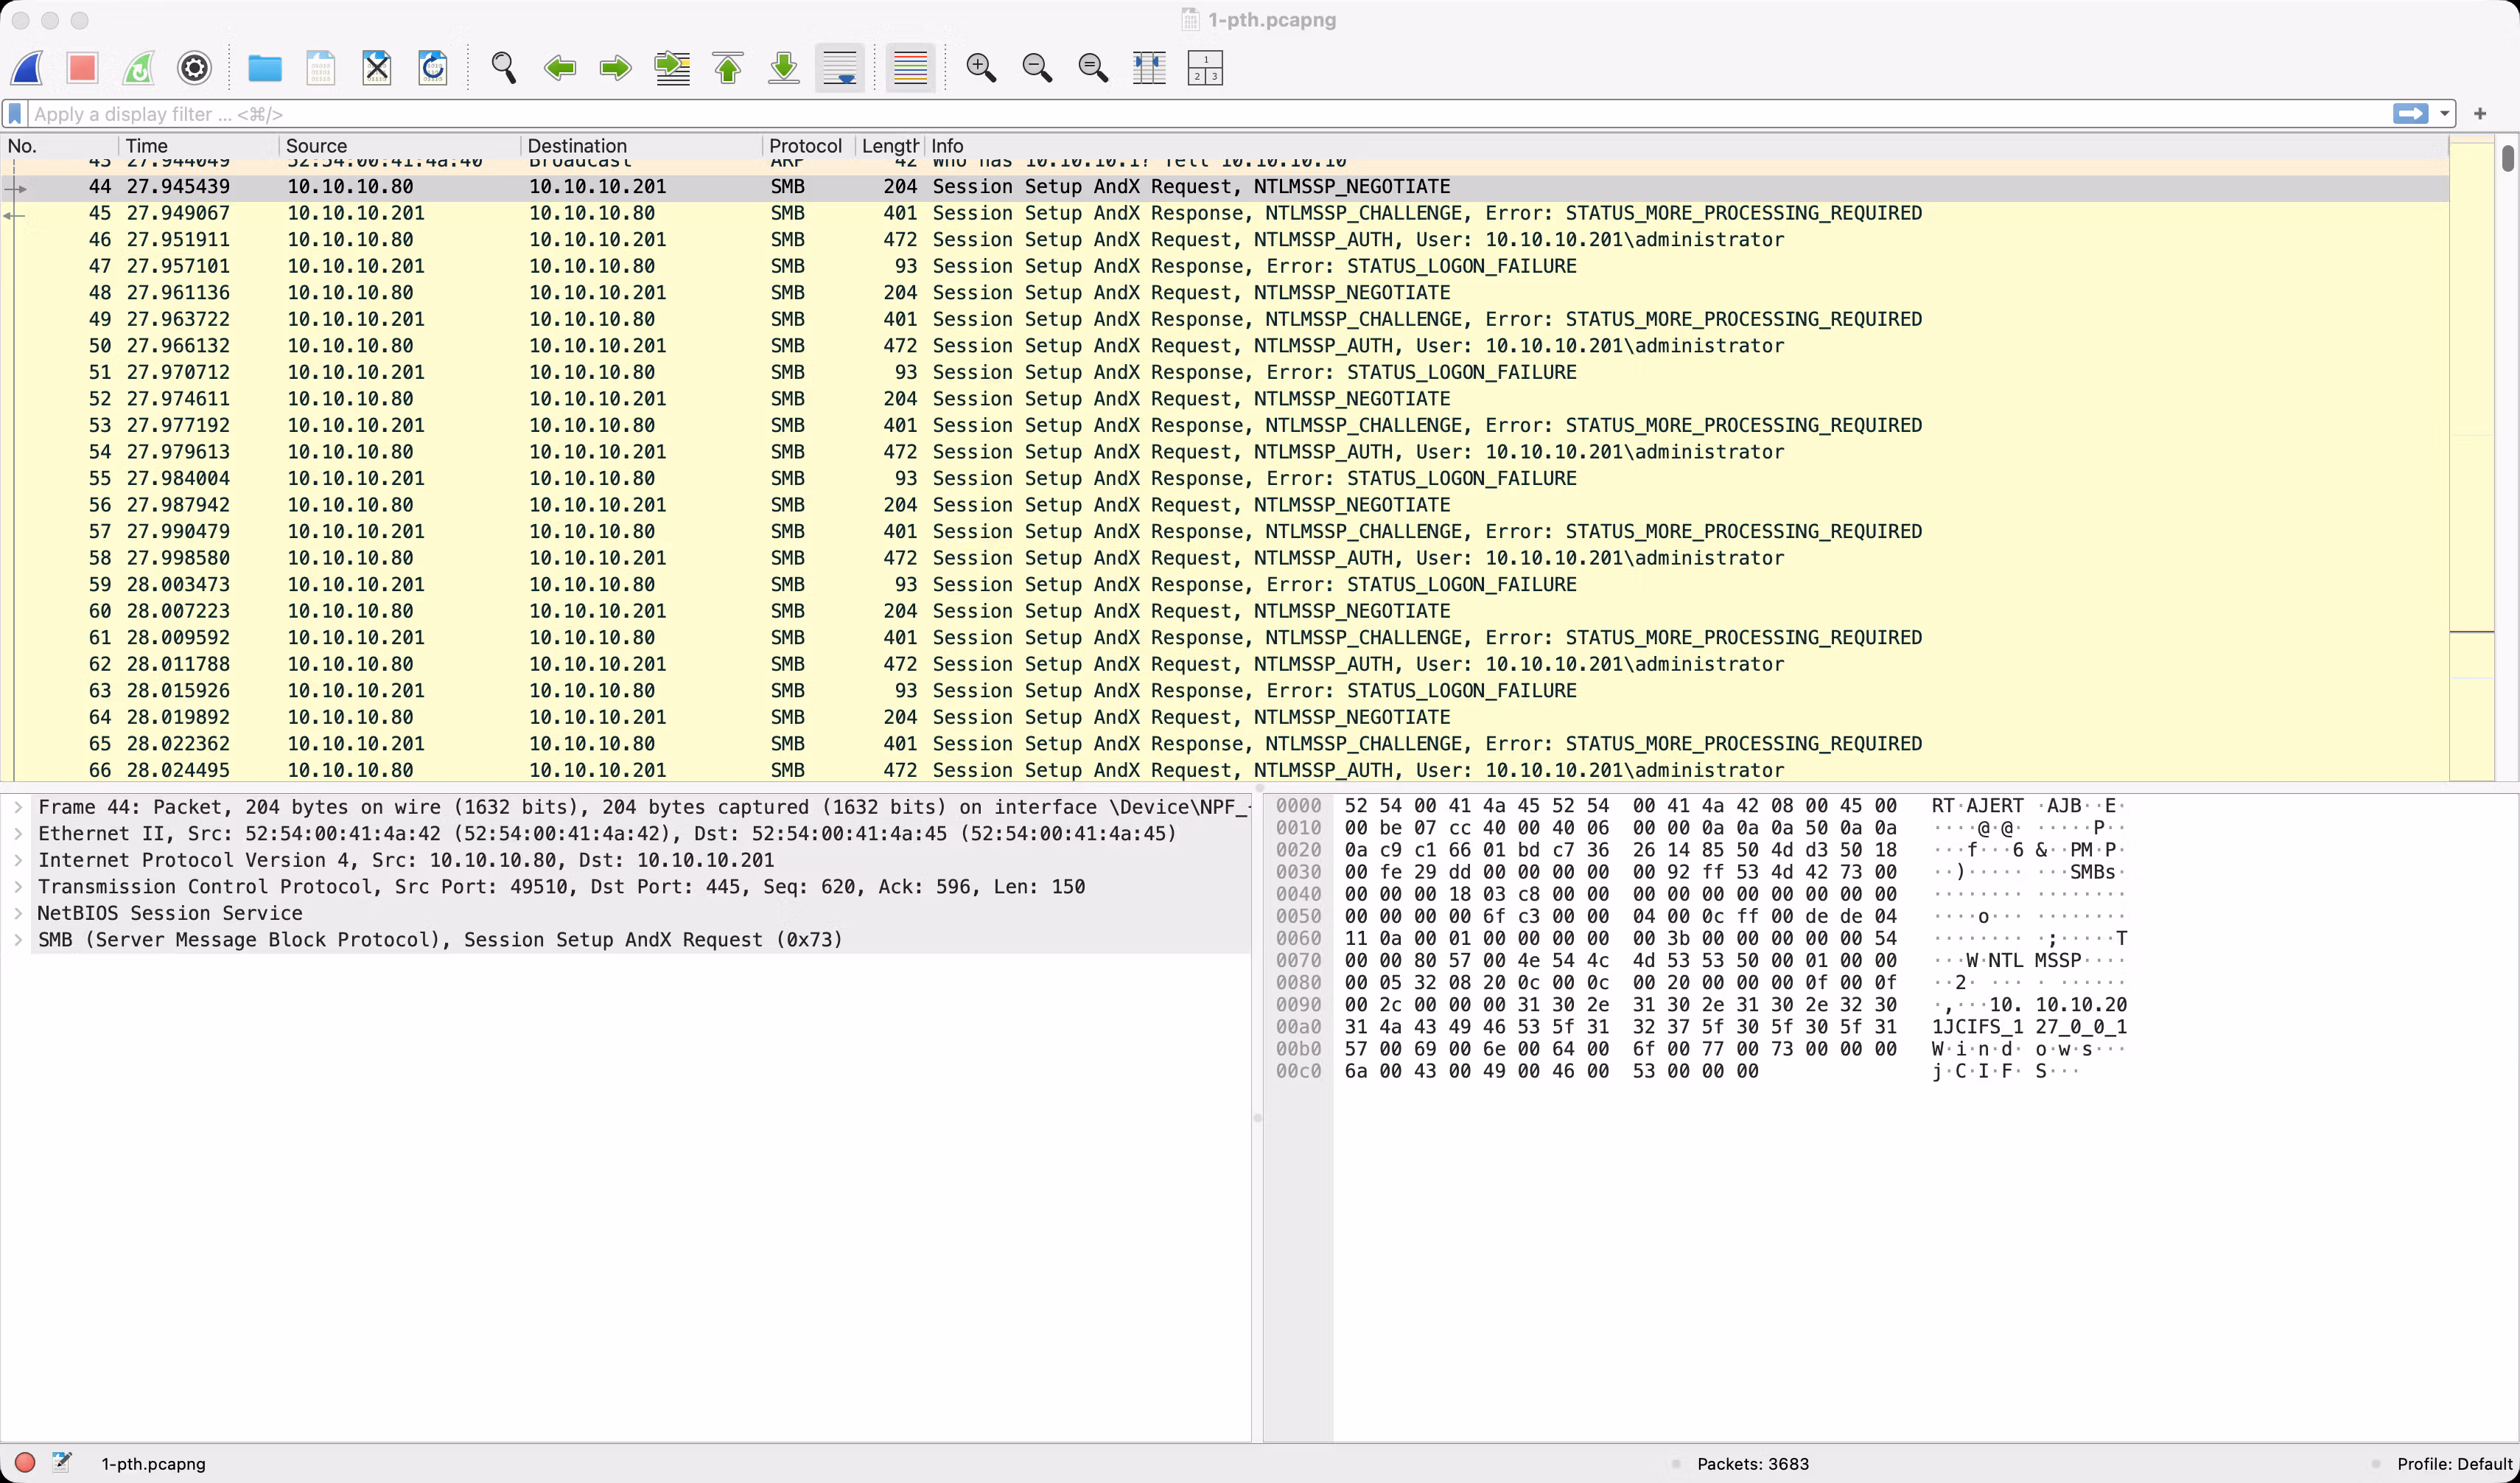
Task: Select packet 47 STATUS_LOGON_FAILURE response
Action: (x=1225, y=266)
